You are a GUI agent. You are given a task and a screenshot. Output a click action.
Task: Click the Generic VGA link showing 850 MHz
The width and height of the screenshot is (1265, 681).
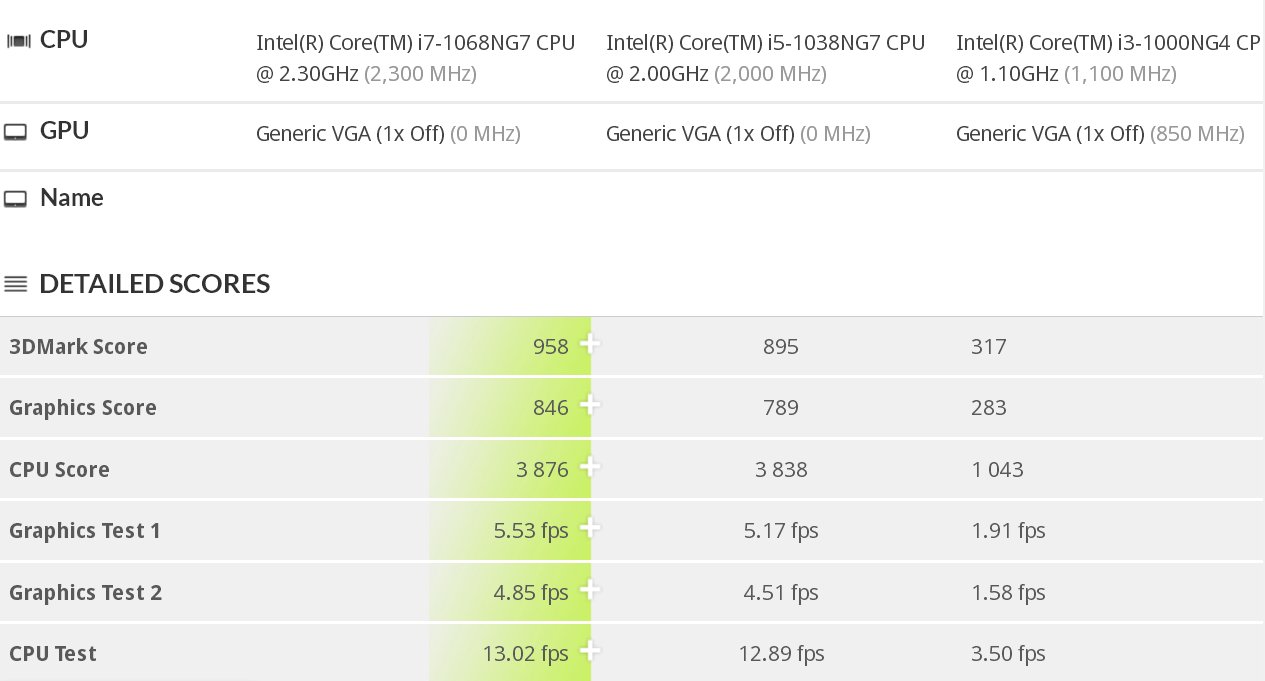click(x=1050, y=134)
